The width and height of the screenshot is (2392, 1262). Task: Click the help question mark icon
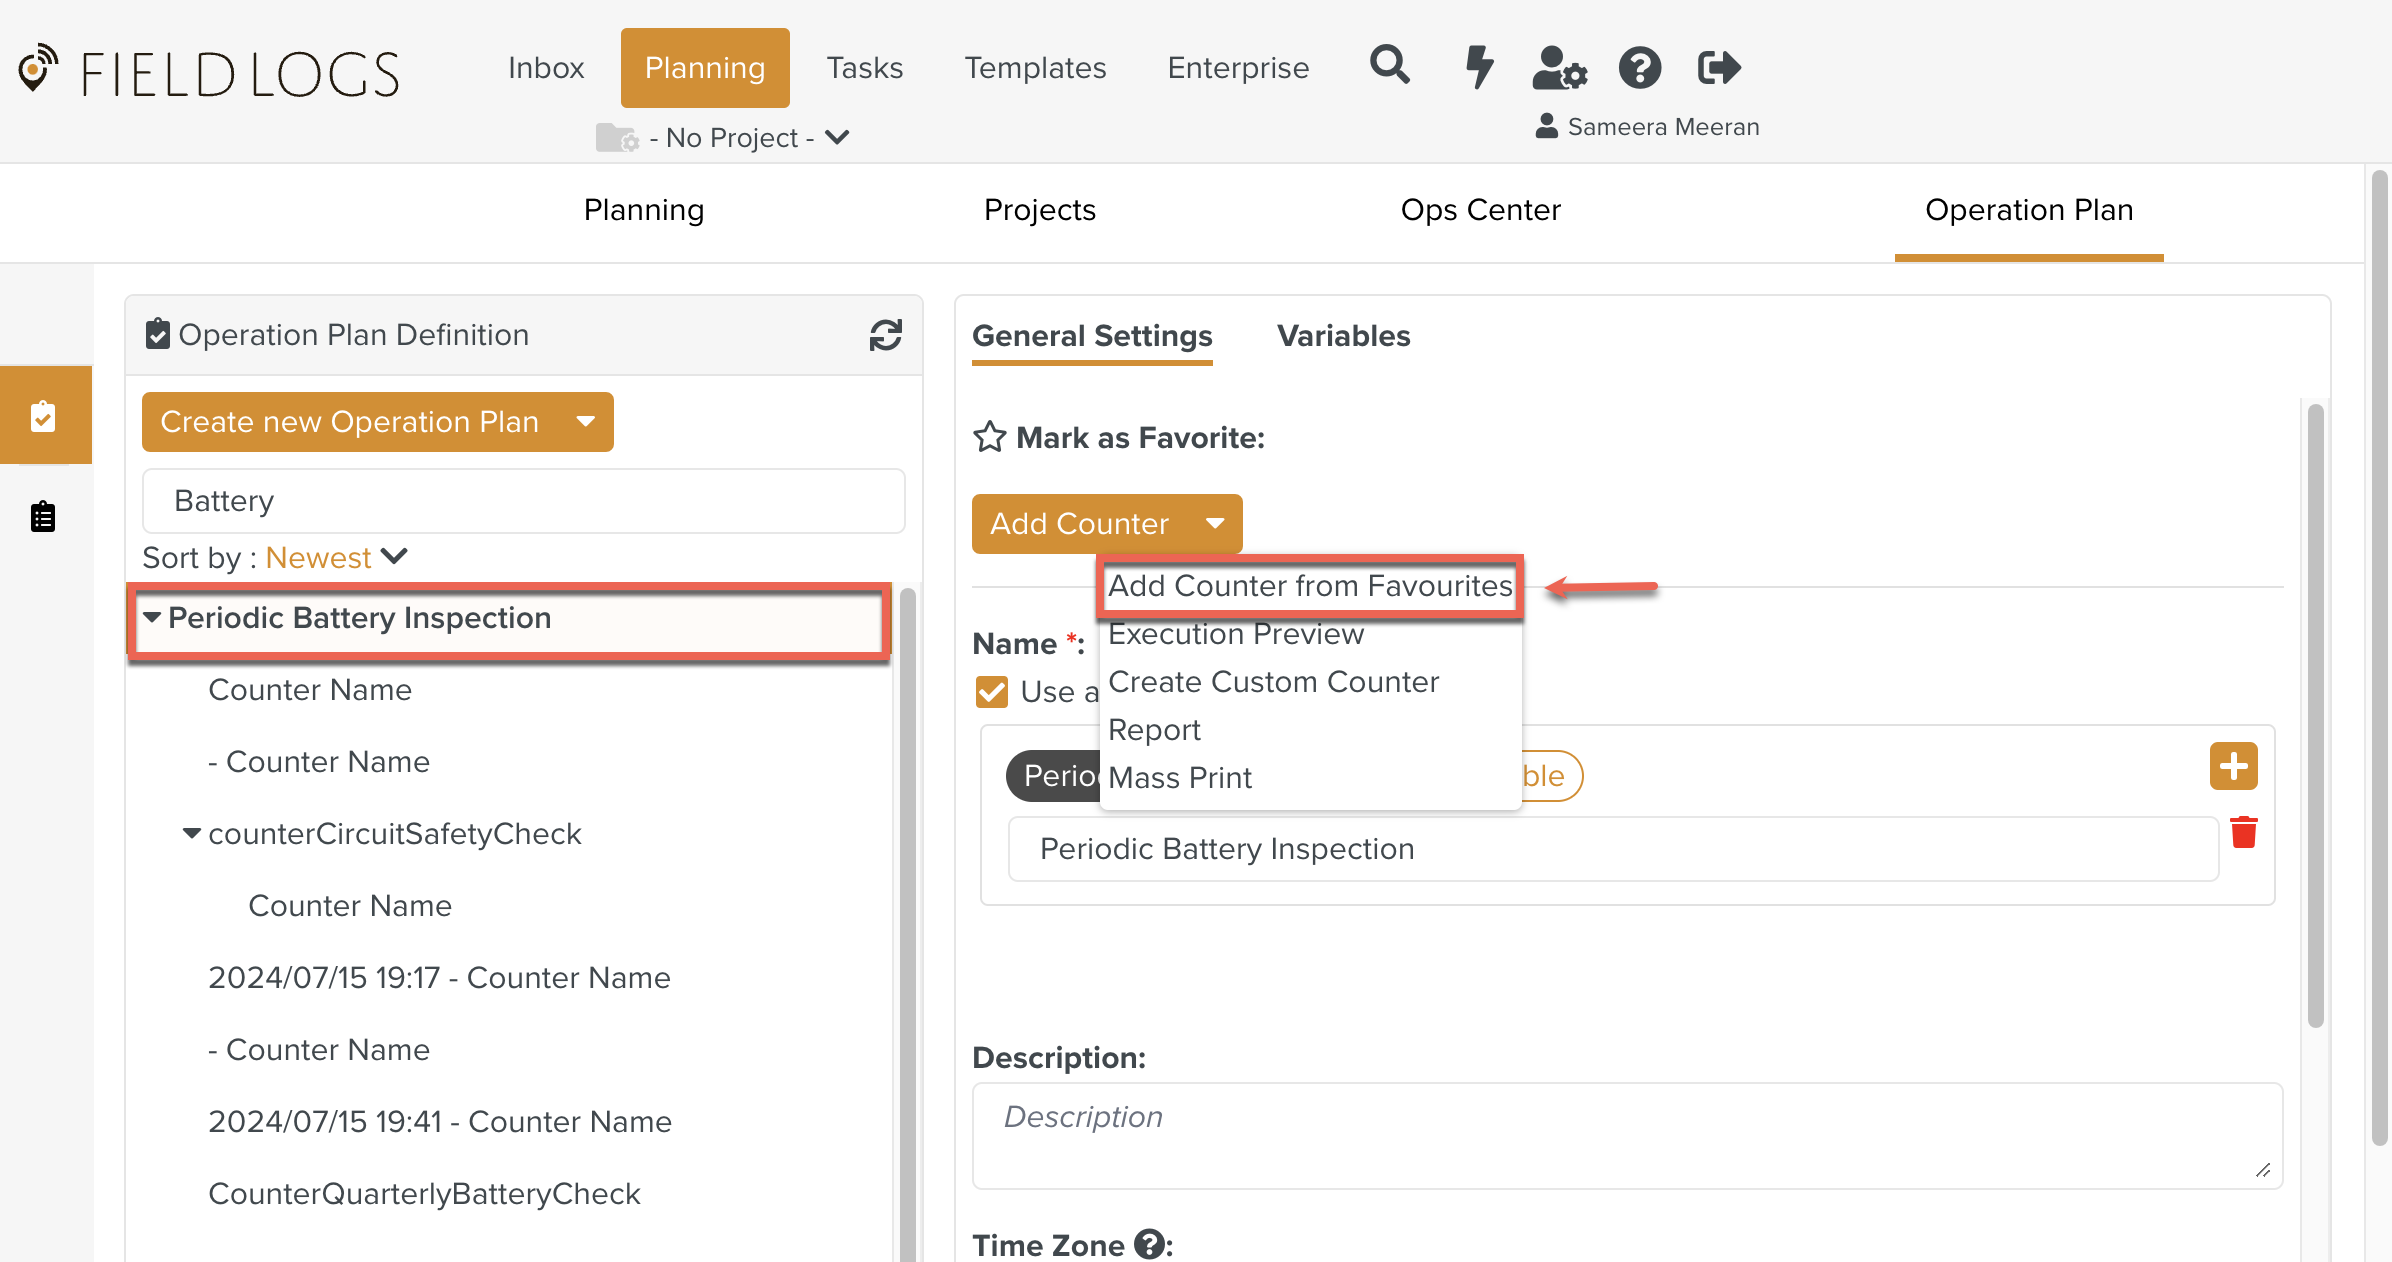click(1639, 68)
